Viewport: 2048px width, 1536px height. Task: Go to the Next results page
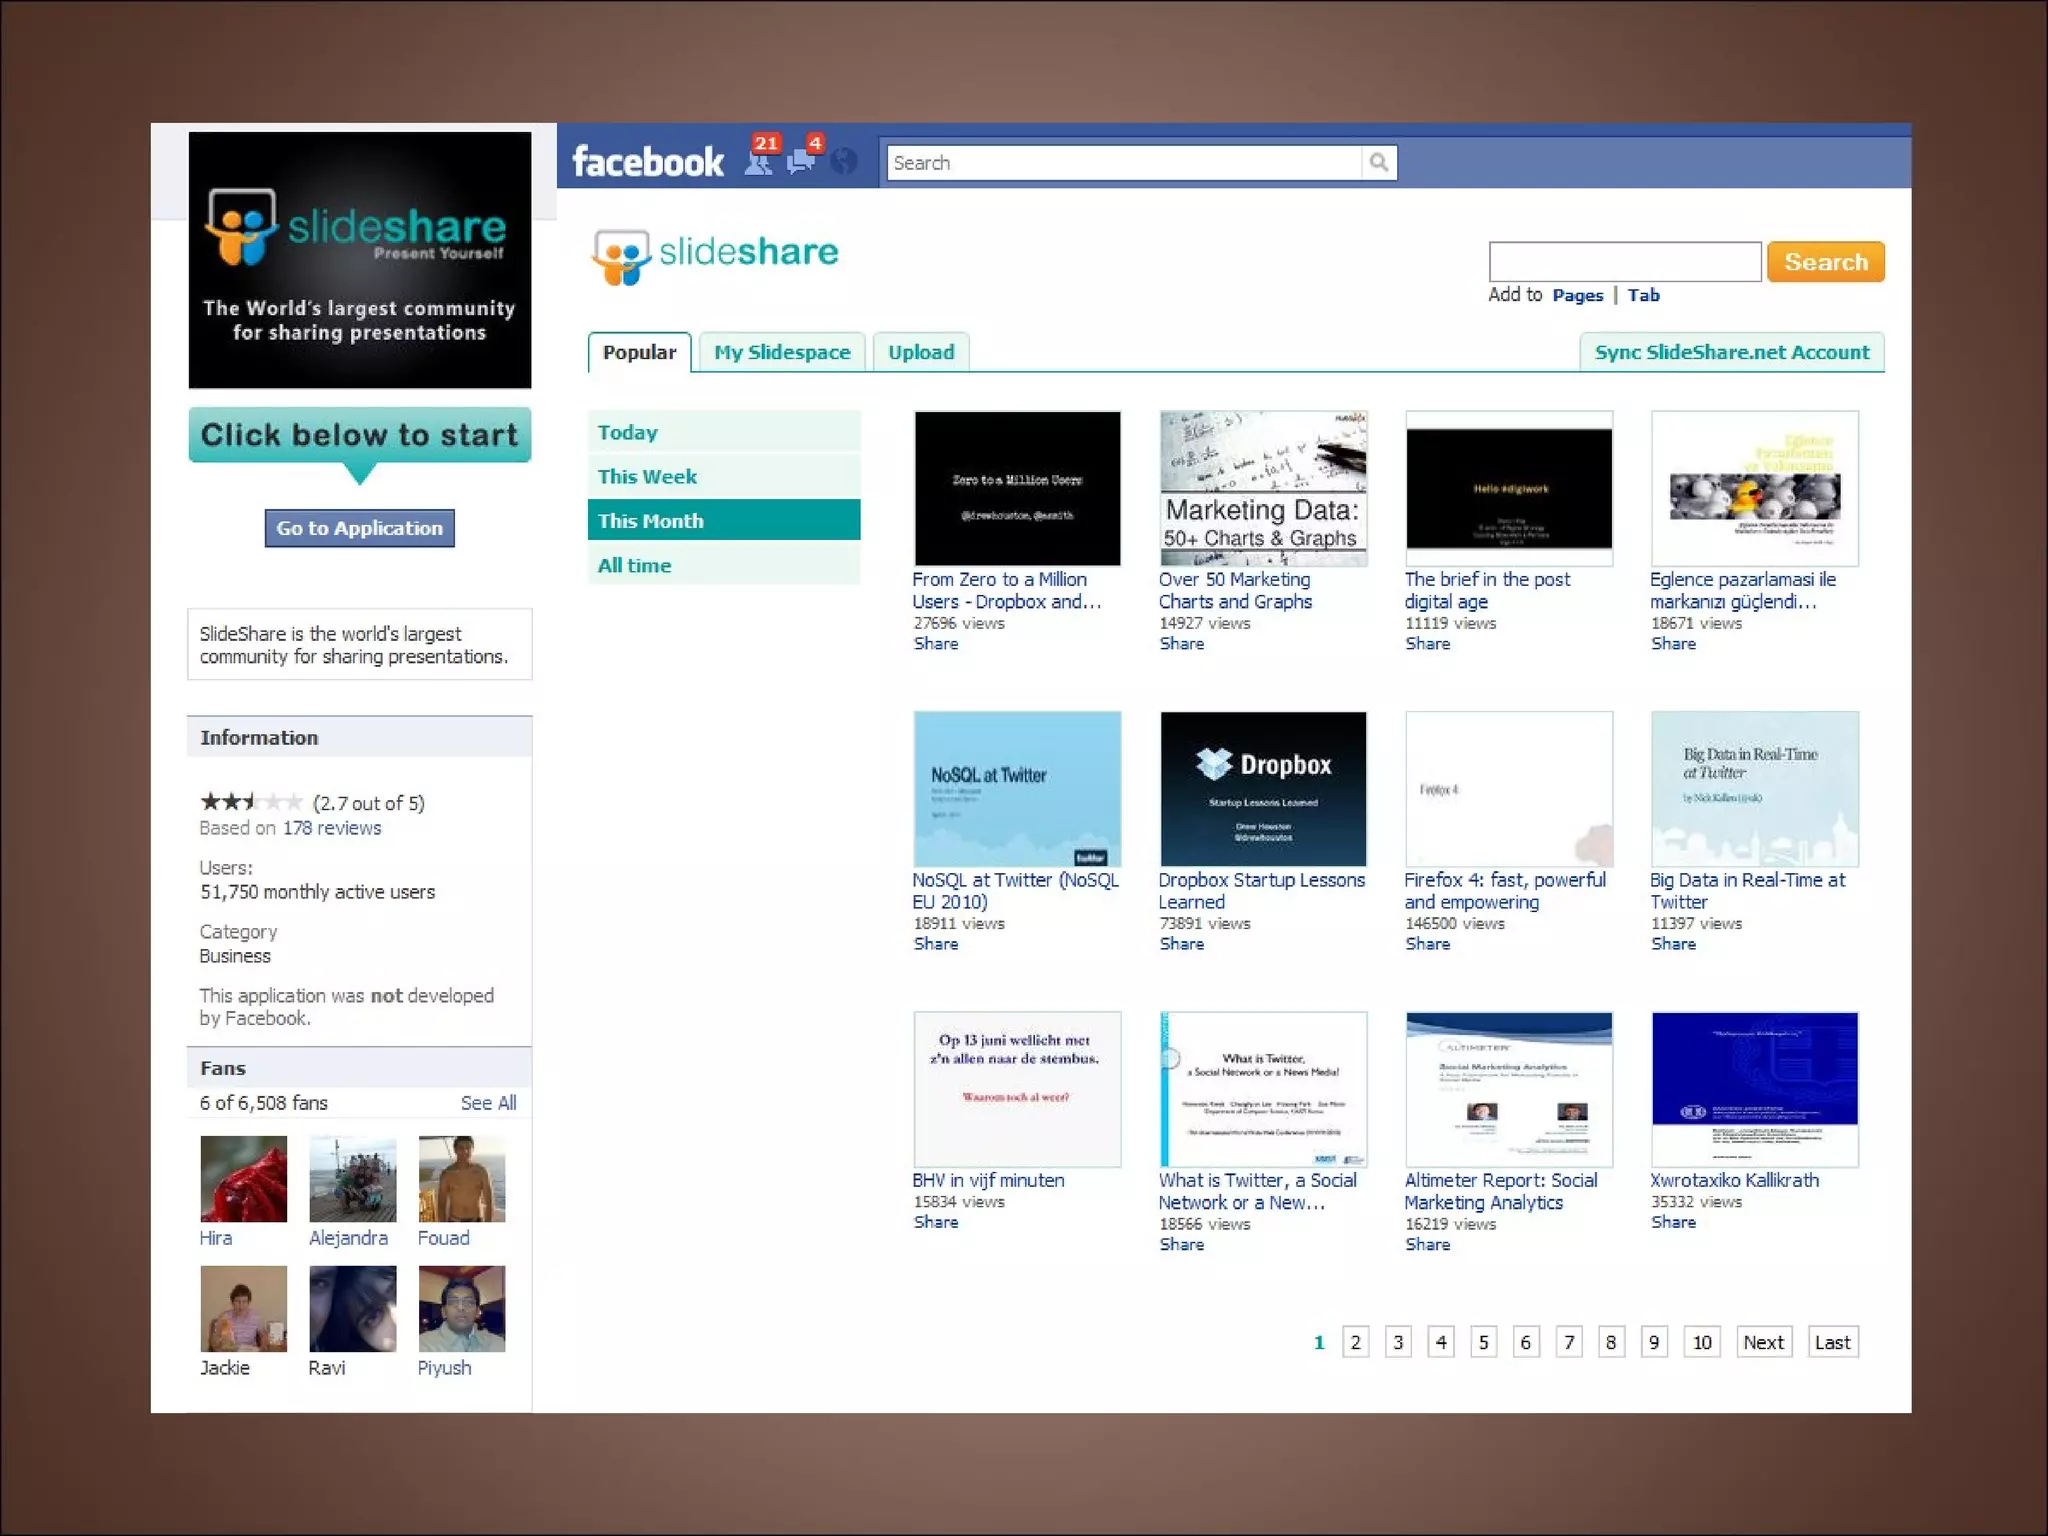pyautogui.click(x=1763, y=1342)
